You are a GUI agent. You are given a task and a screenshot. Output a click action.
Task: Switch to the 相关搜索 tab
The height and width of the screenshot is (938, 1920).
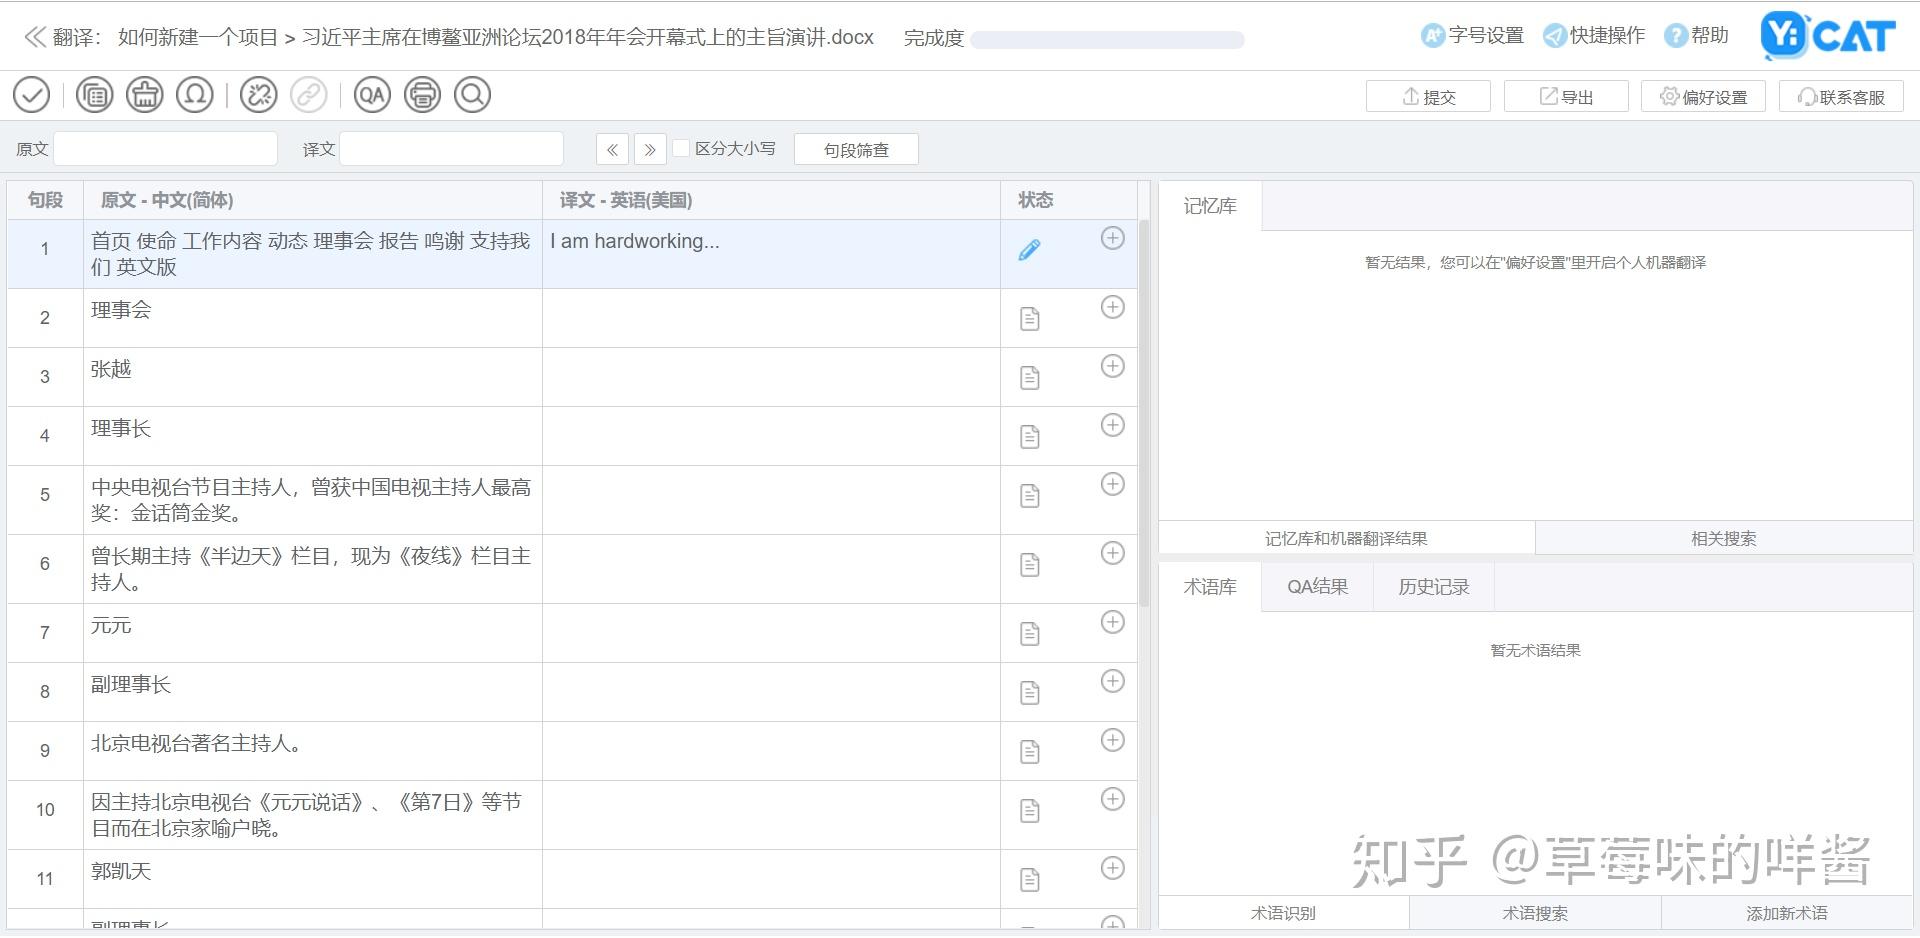[1724, 538]
